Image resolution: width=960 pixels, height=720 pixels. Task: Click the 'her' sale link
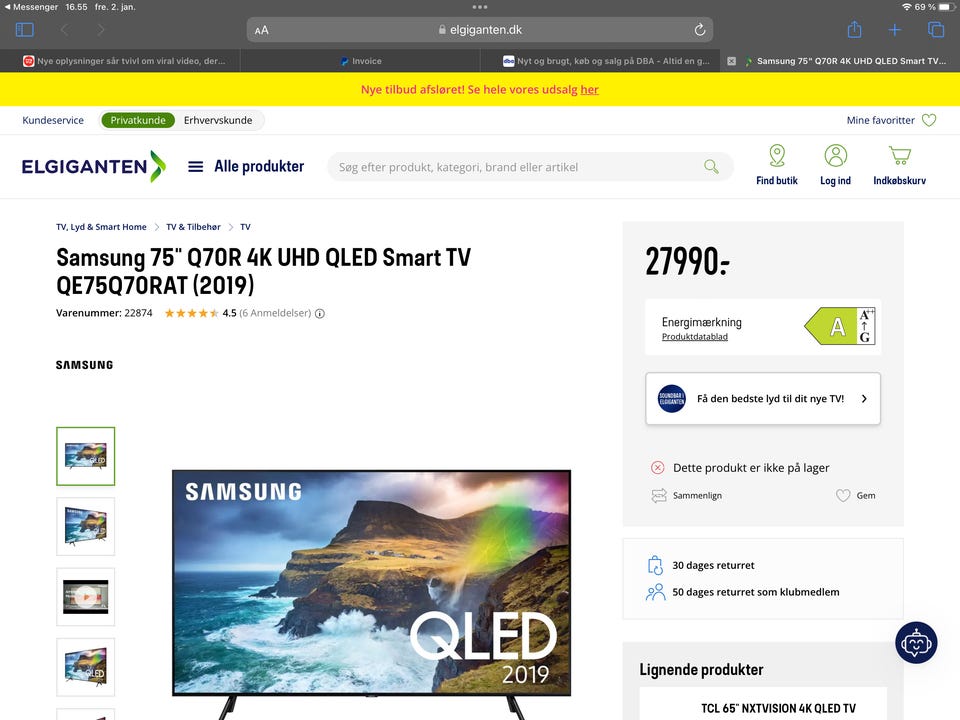pos(590,89)
